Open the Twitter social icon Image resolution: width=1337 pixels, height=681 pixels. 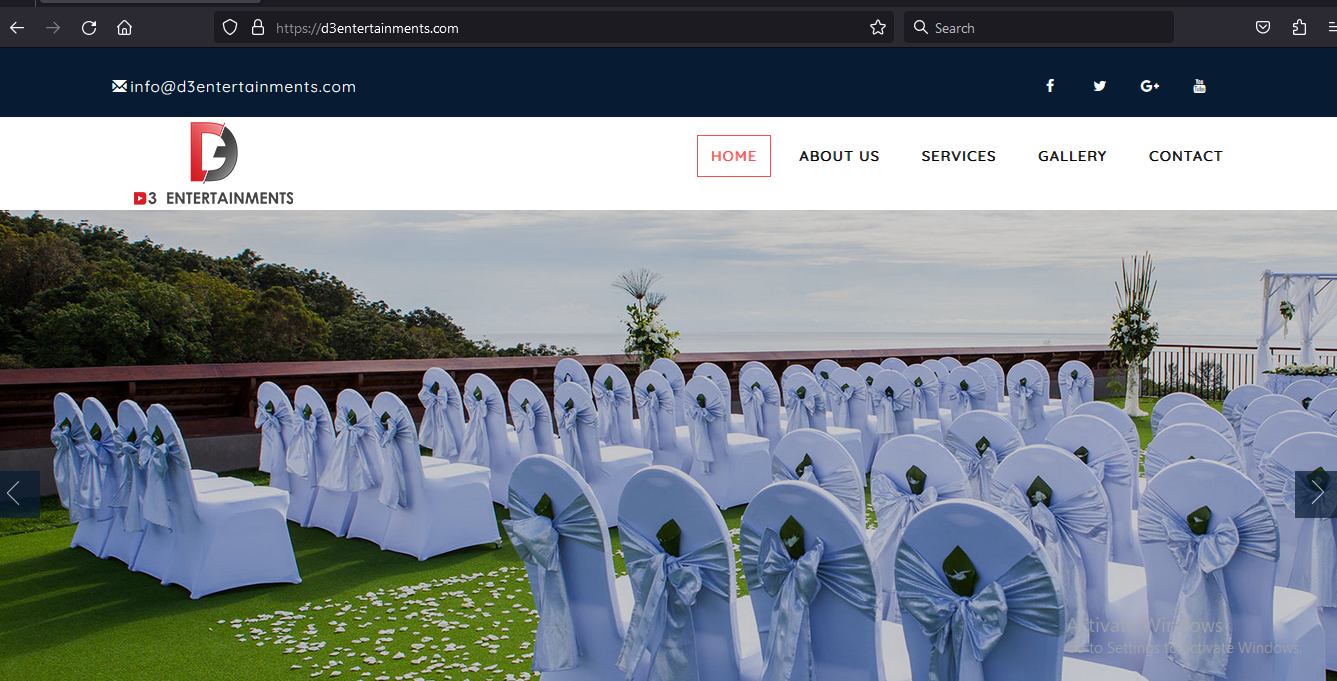click(x=1100, y=86)
